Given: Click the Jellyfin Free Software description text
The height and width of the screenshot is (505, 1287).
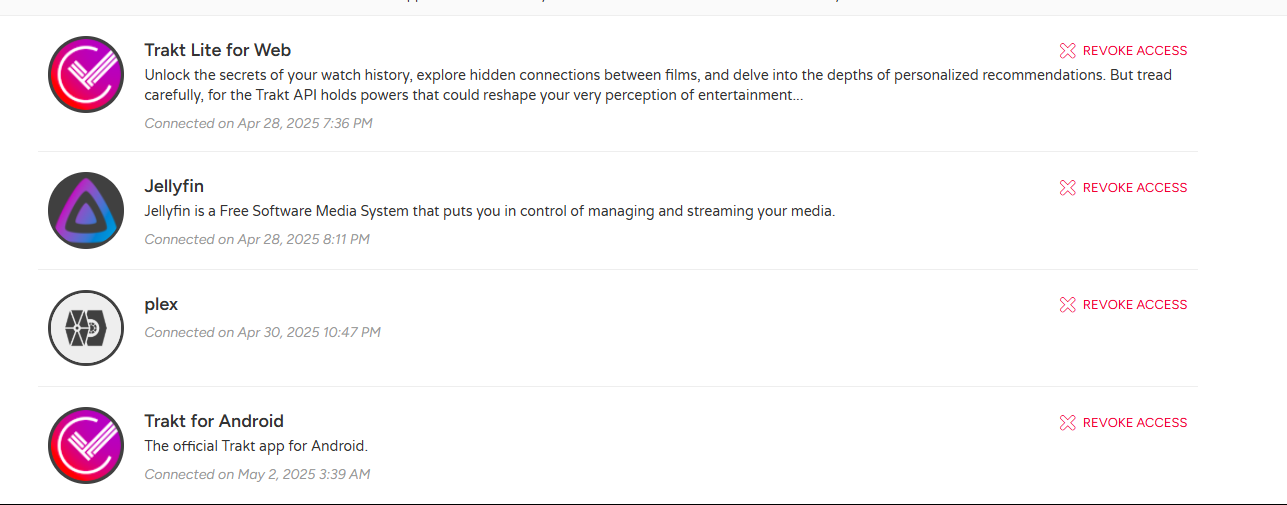Looking at the screenshot, I should (x=489, y=211).
